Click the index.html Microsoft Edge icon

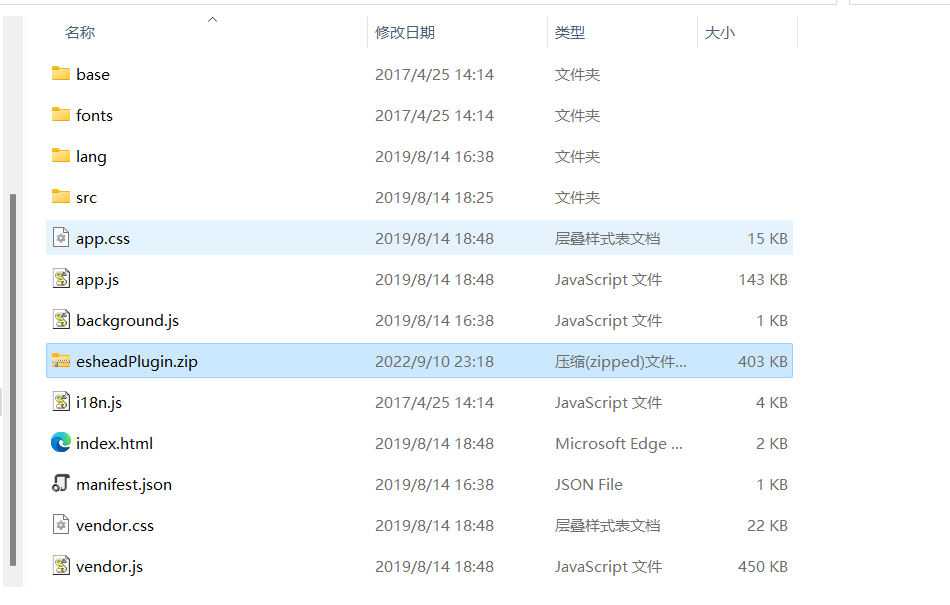[60, 443]
